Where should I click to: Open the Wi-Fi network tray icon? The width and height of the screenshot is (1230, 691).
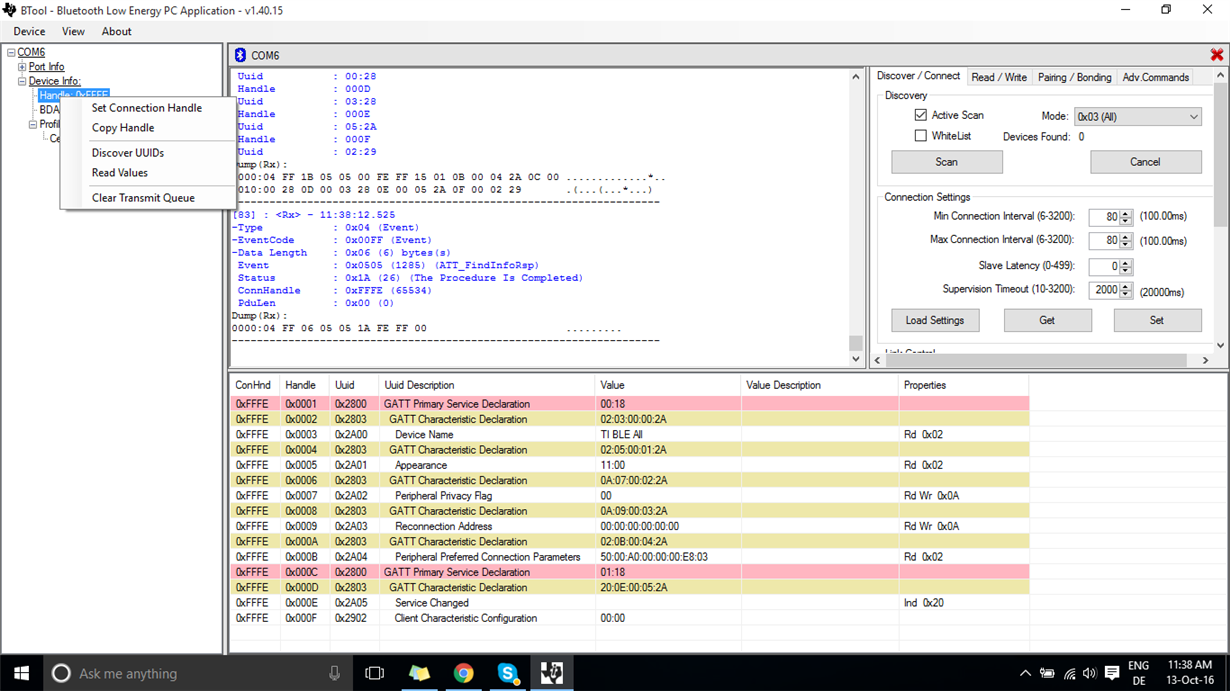point(1069,673)
